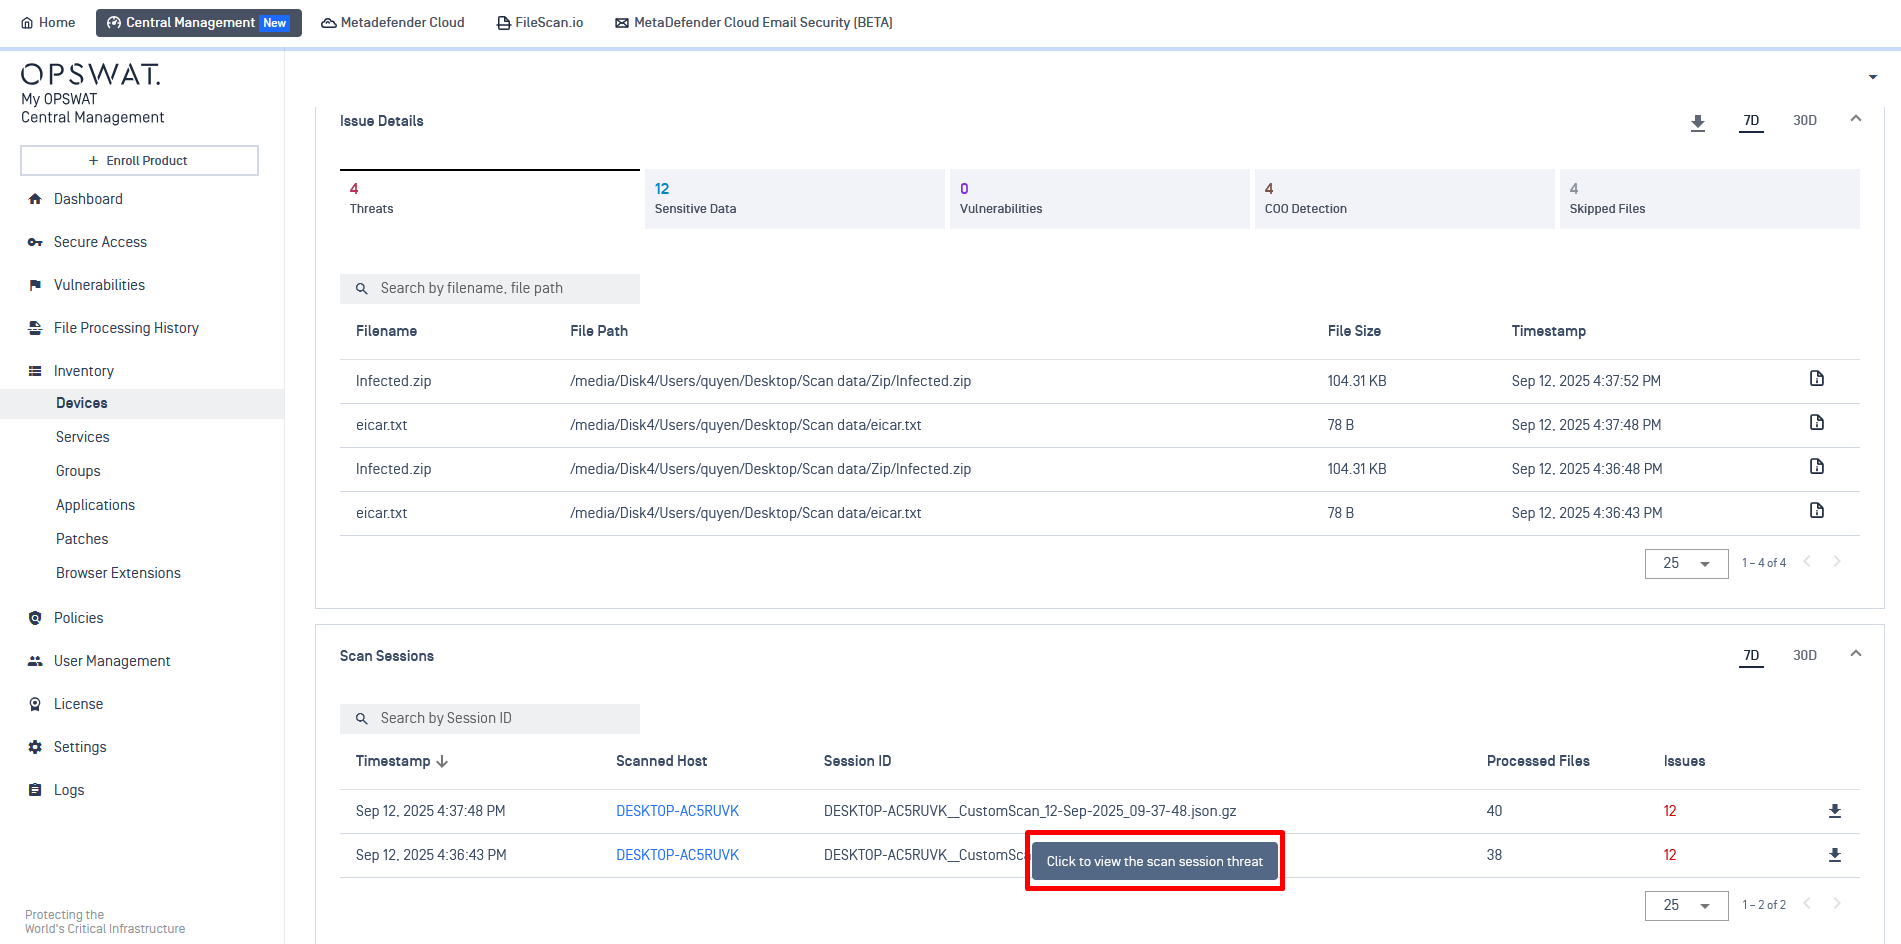Screen dimensions: 1901x944
Task: Go to Vulnerabilities in sidebar
Action: (99, 285)
